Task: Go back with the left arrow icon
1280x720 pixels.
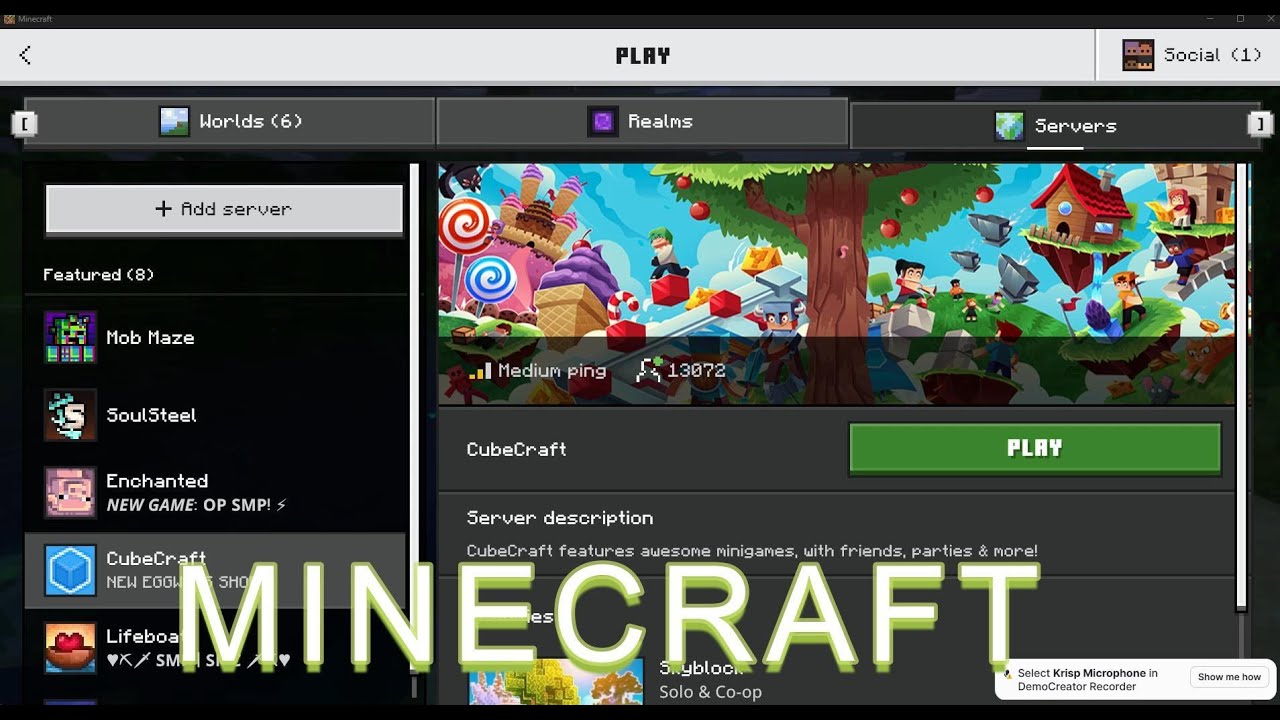Action: pyautogui.click(x=25, y=55)
